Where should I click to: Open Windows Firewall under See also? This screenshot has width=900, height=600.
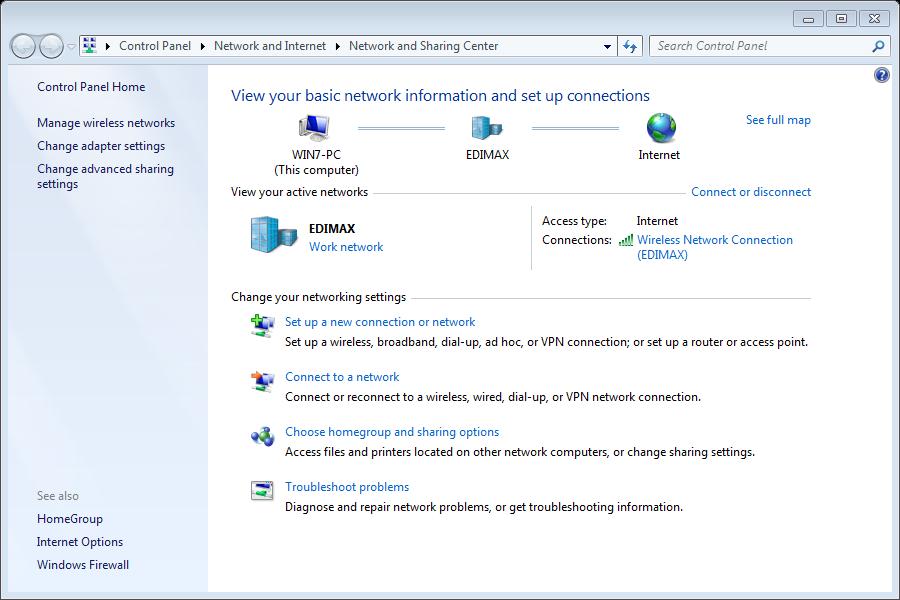point(83,565)
